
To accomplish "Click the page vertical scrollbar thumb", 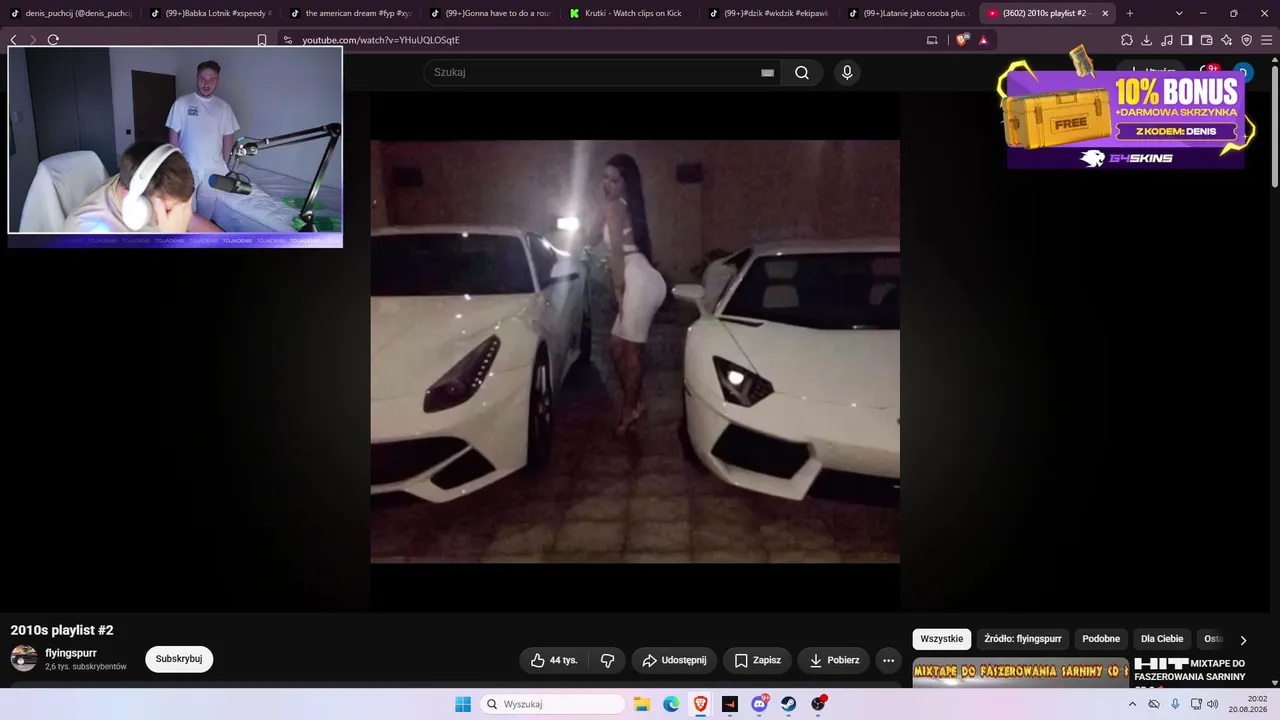I will coord(1276,125).
